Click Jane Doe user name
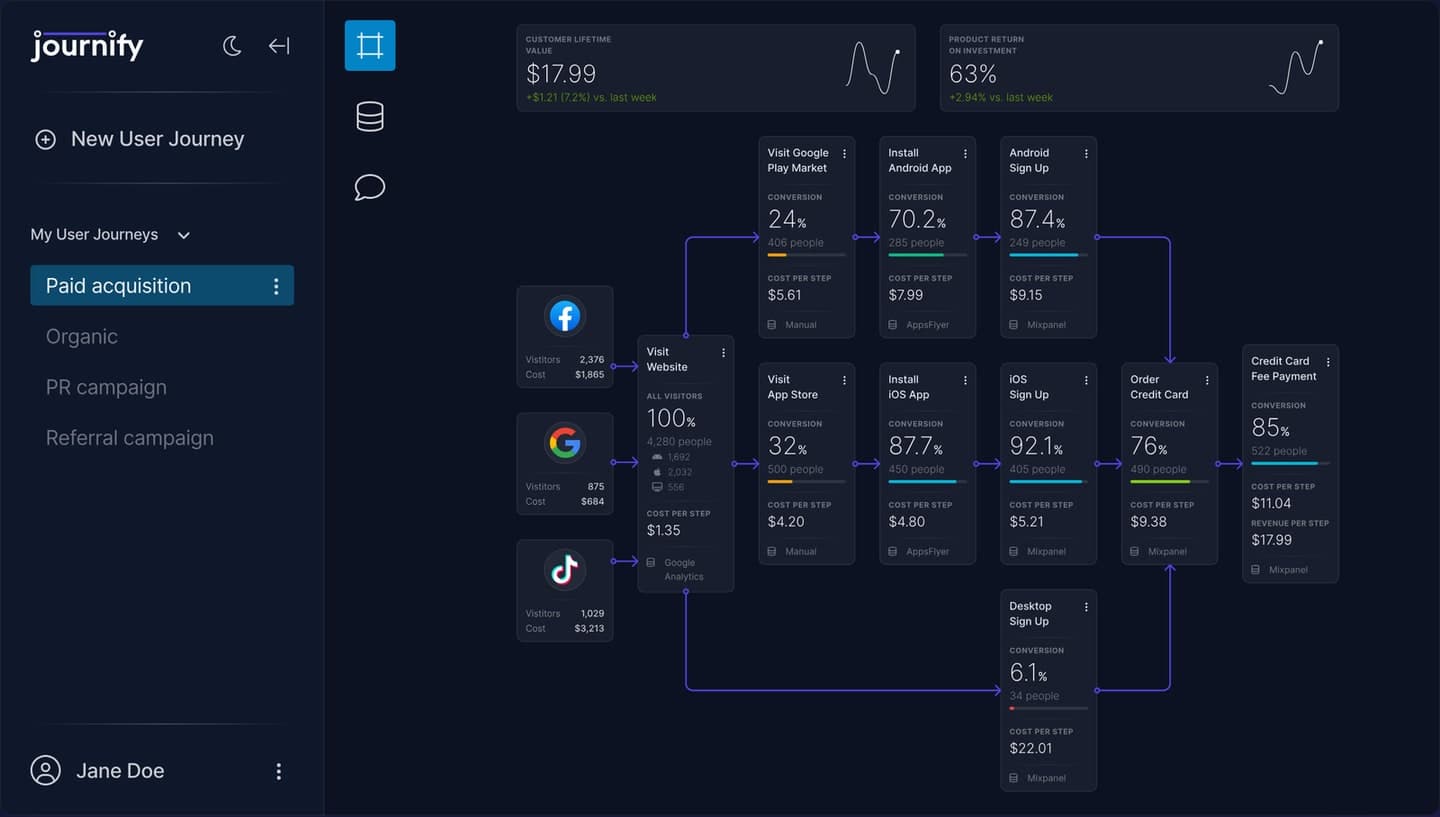 pyautogui.click(x=120, y=771)
